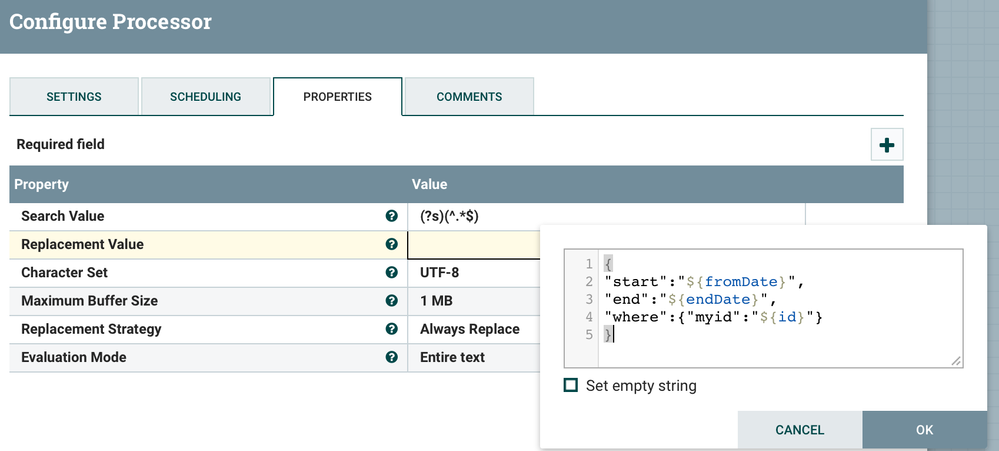Viewport: 999px width, 451px height.
Task: Click help icon next to Maximum Buffer Size
Action: point(391,300)
